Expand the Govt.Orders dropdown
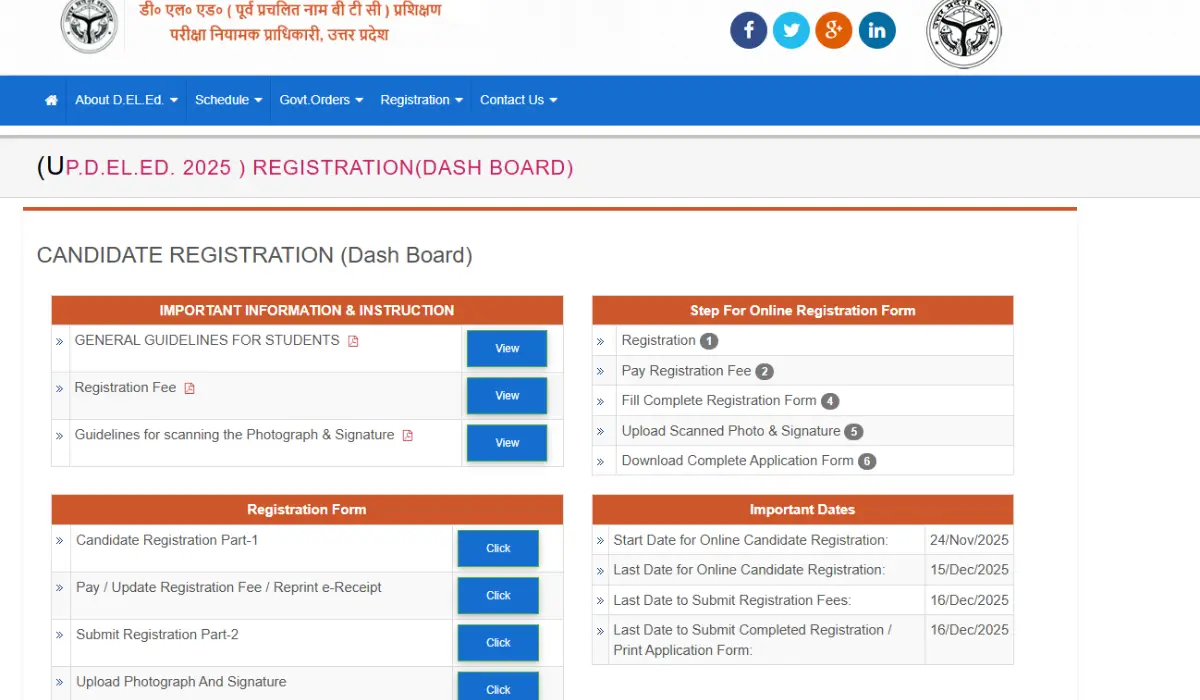The height and width of the screenshot is (700, 1200). 320,99
